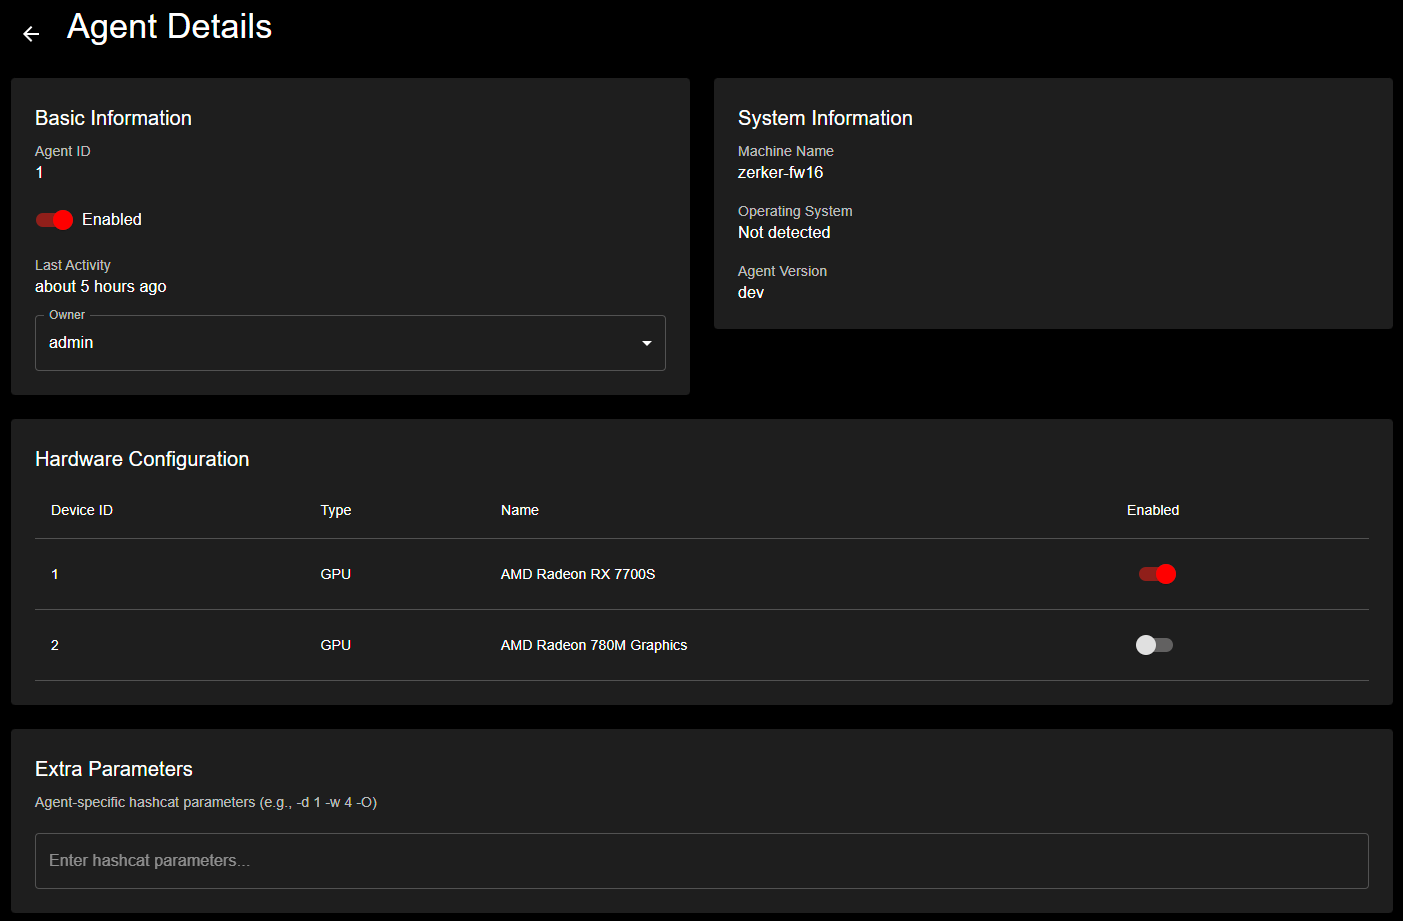Click the back arrow to leave Agent Details
This screenshot has height=921, width=1403.
[30, 33]
